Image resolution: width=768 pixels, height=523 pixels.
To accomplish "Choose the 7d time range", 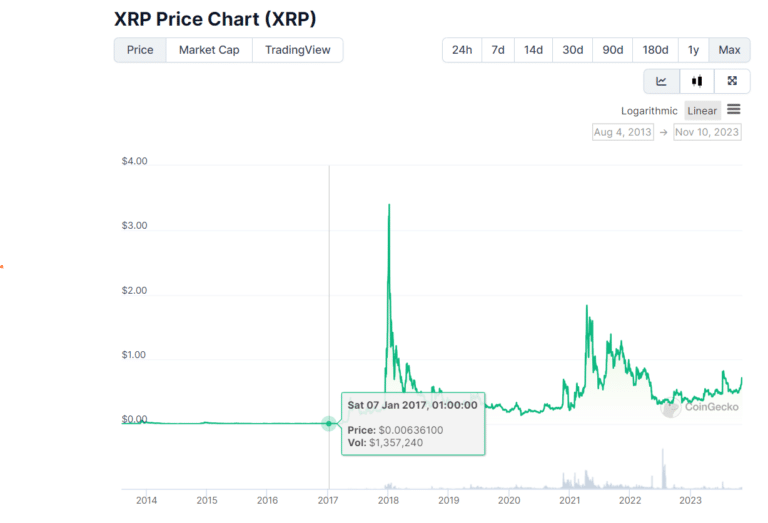I will (x=498, y=50).
